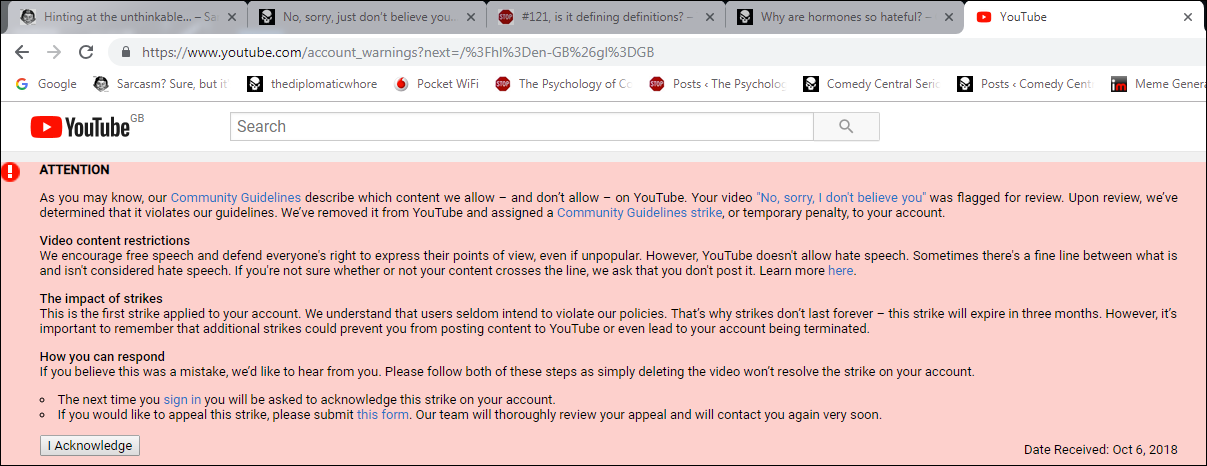1207x466 pixels.
Task: Reload the page with refresh icon
Action: coord(86,52)
